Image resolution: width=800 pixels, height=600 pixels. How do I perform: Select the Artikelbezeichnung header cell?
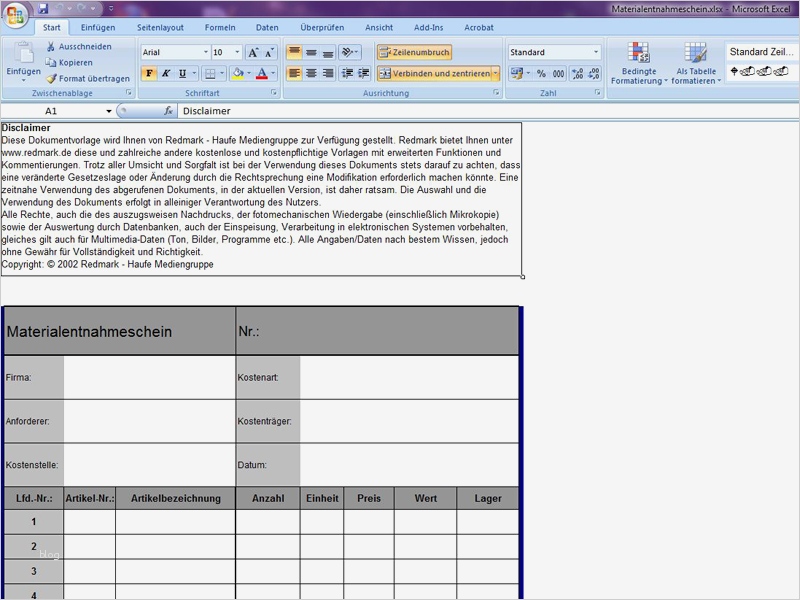(x=176, y=498)
